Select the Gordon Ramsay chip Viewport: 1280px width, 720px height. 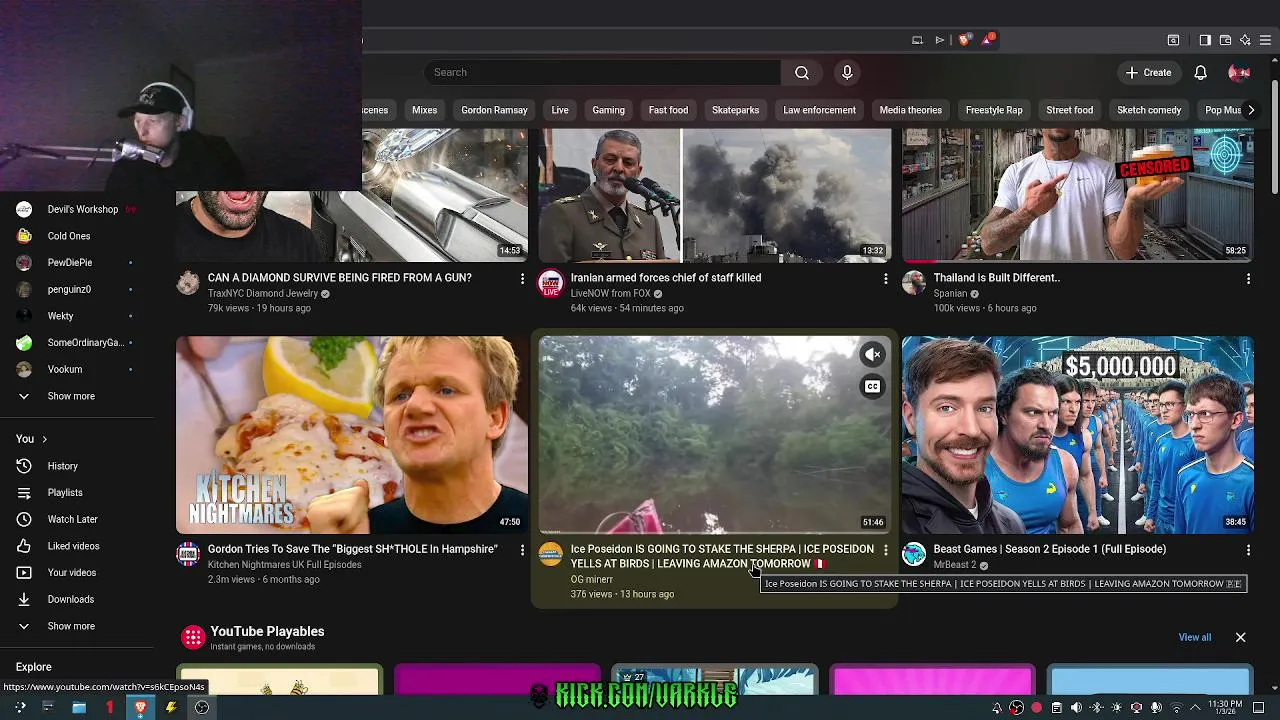(494, 110)
